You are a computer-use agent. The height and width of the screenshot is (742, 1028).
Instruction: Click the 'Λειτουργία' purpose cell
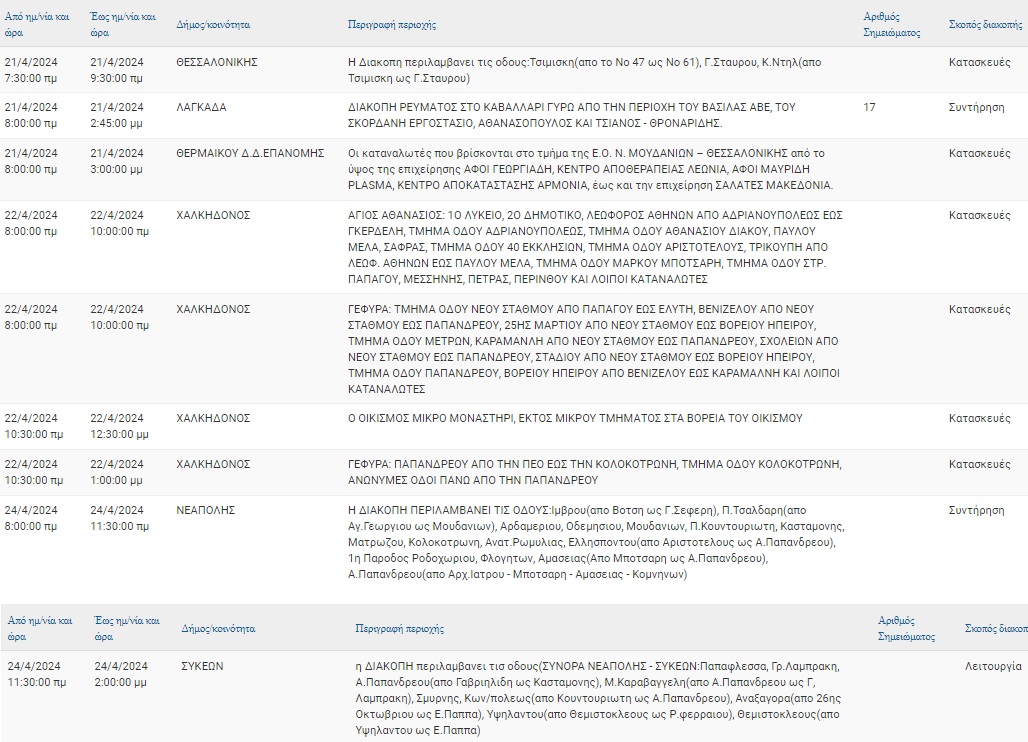coord(993,665)
